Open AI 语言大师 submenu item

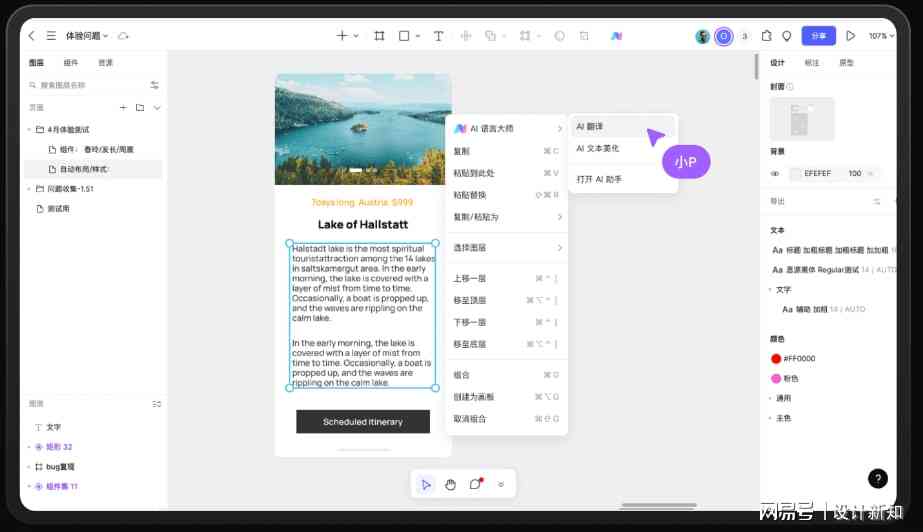pyautogui.click(x=507, y=128)
